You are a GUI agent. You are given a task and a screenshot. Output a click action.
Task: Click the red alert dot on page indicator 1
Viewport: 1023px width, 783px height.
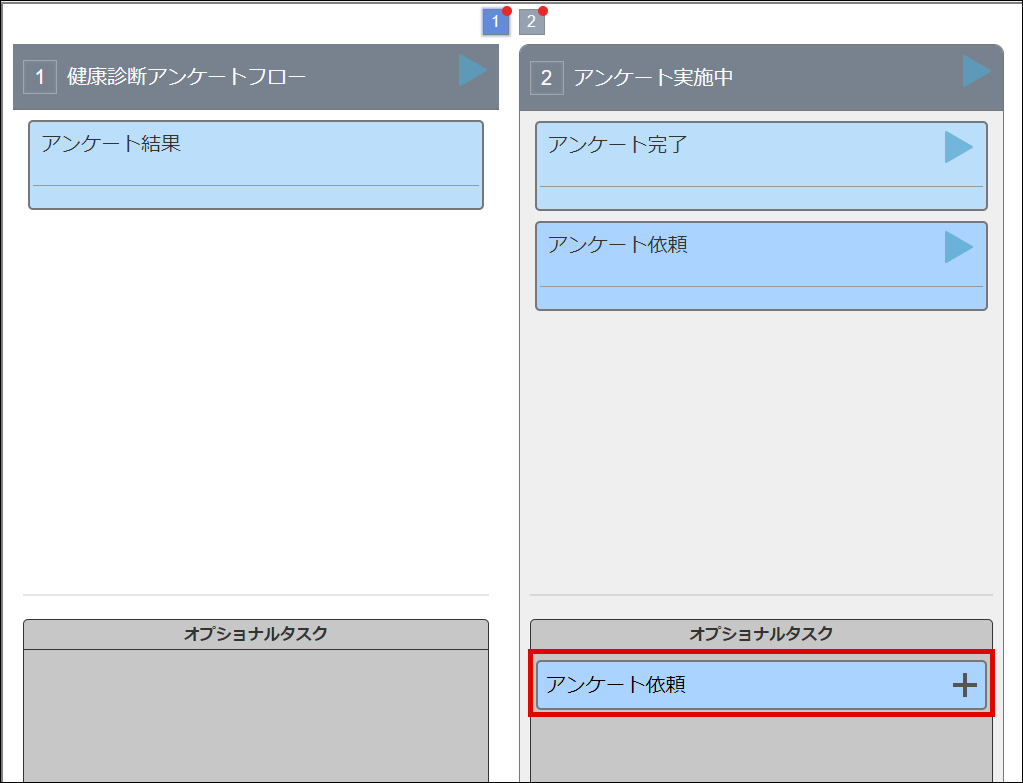[x=505, y=9]
